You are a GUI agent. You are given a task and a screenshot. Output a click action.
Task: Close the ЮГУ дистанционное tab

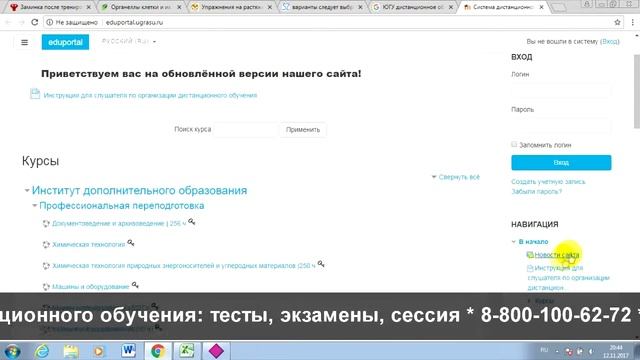451,7
